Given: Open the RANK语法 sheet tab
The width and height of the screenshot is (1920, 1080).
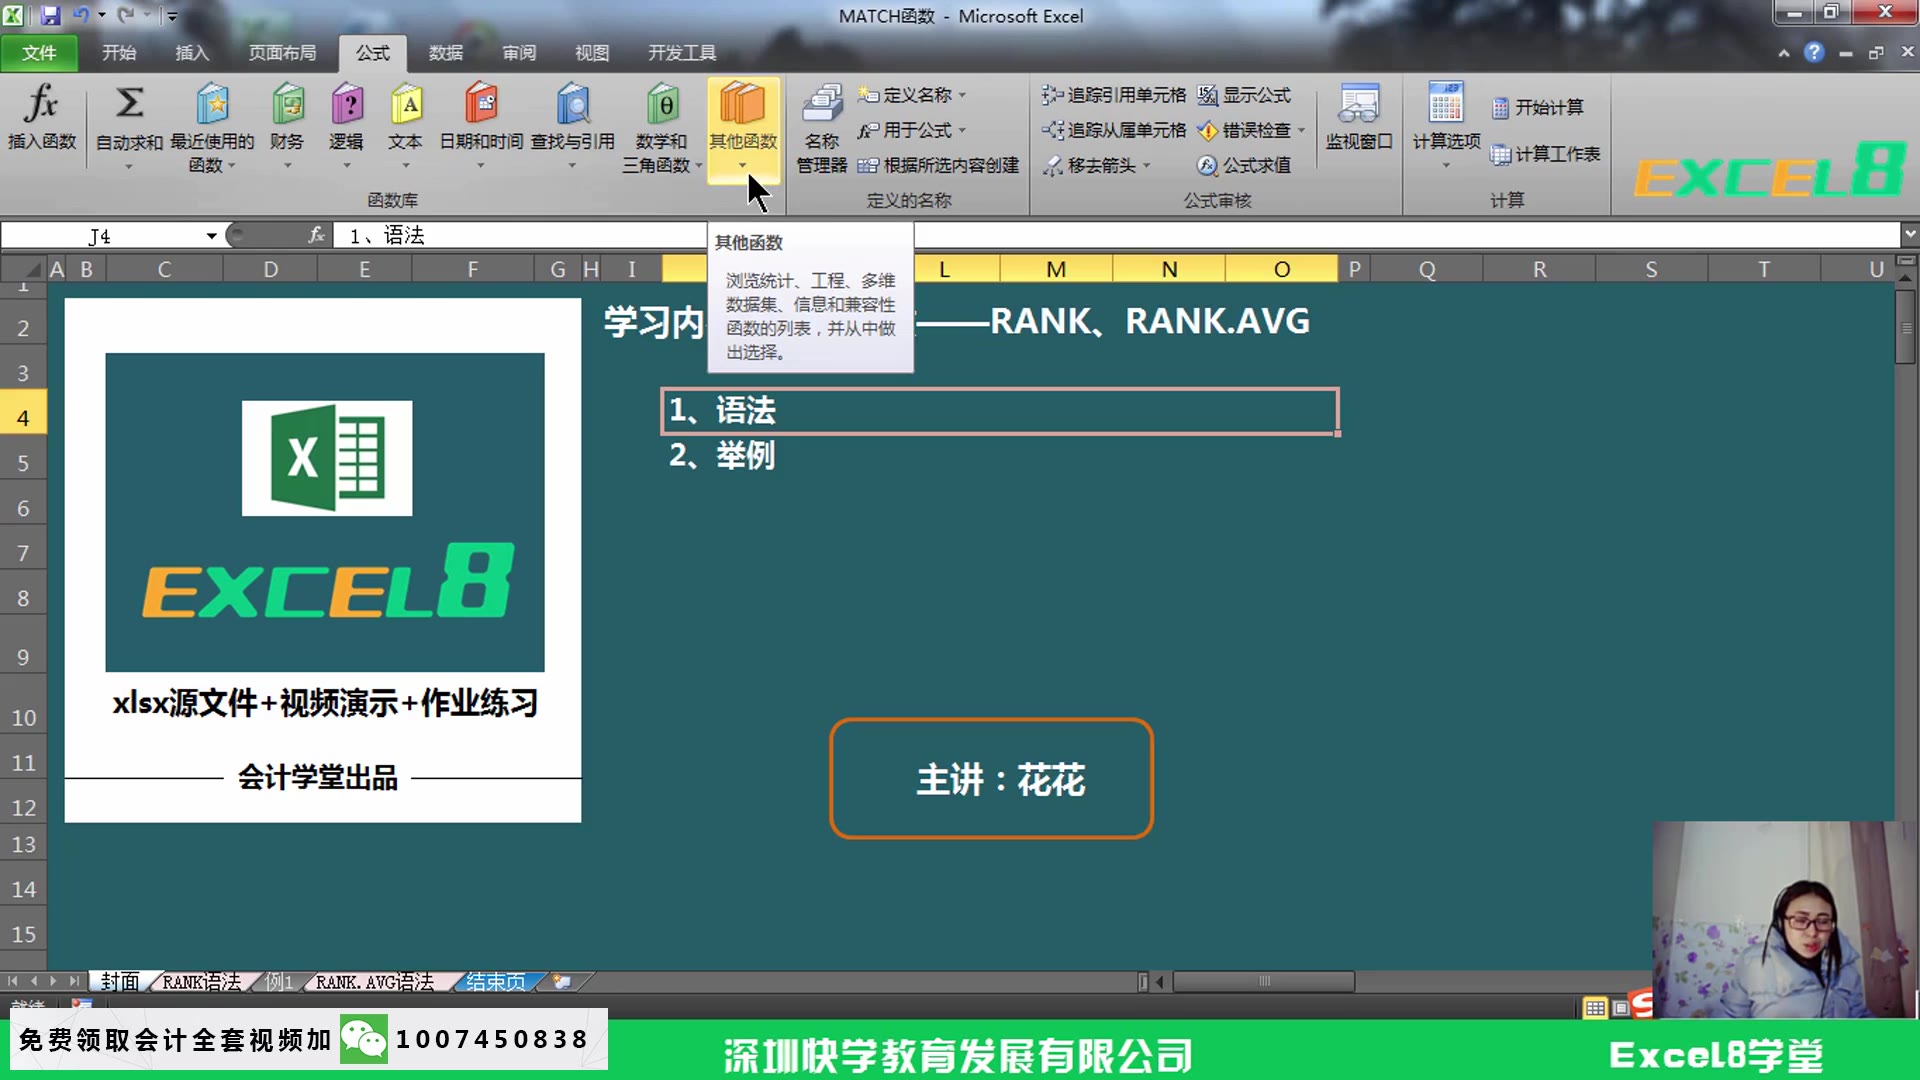Looking at the screenshot, I should point(200,982).
